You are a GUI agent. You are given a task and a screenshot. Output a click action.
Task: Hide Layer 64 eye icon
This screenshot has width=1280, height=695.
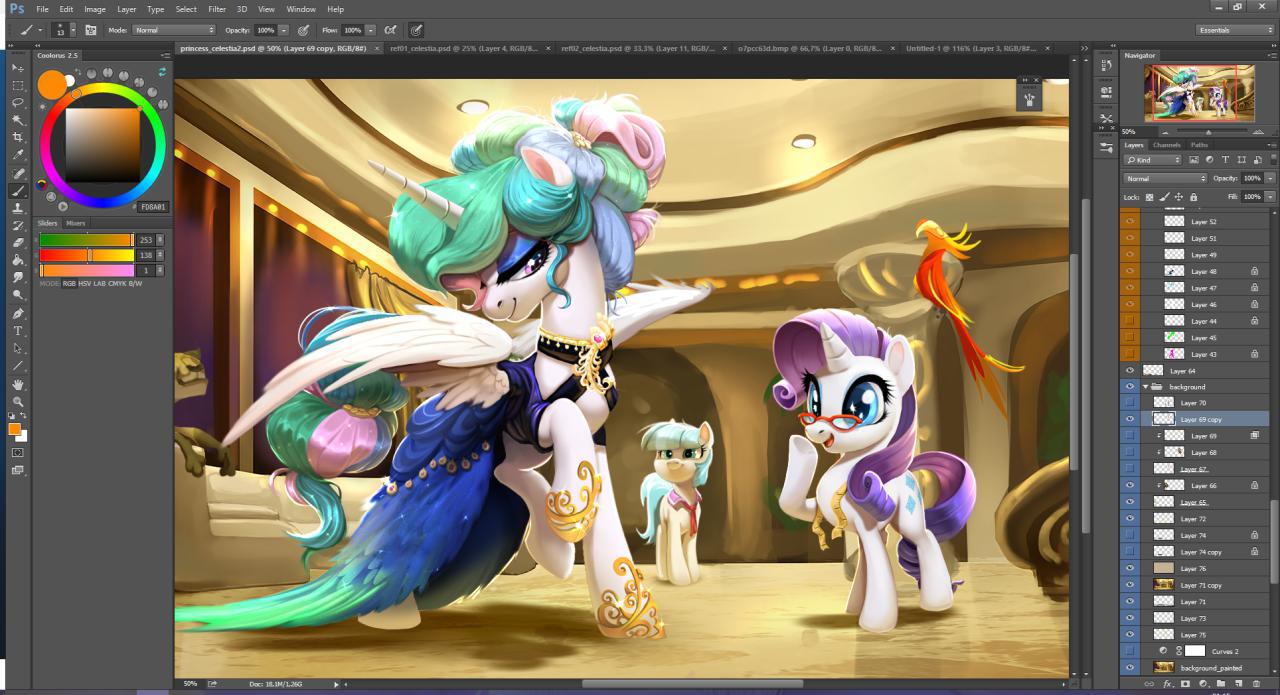1130,370
